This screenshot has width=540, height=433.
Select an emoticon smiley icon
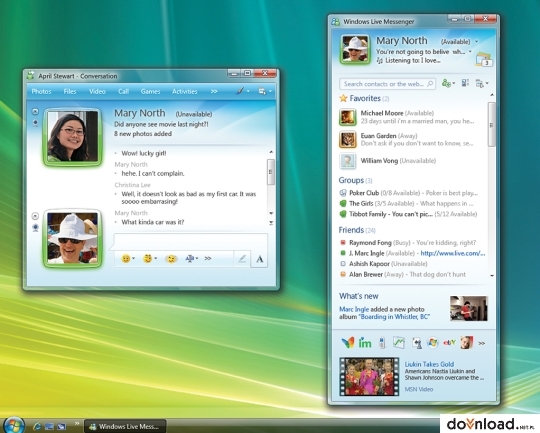coord(126,258)
